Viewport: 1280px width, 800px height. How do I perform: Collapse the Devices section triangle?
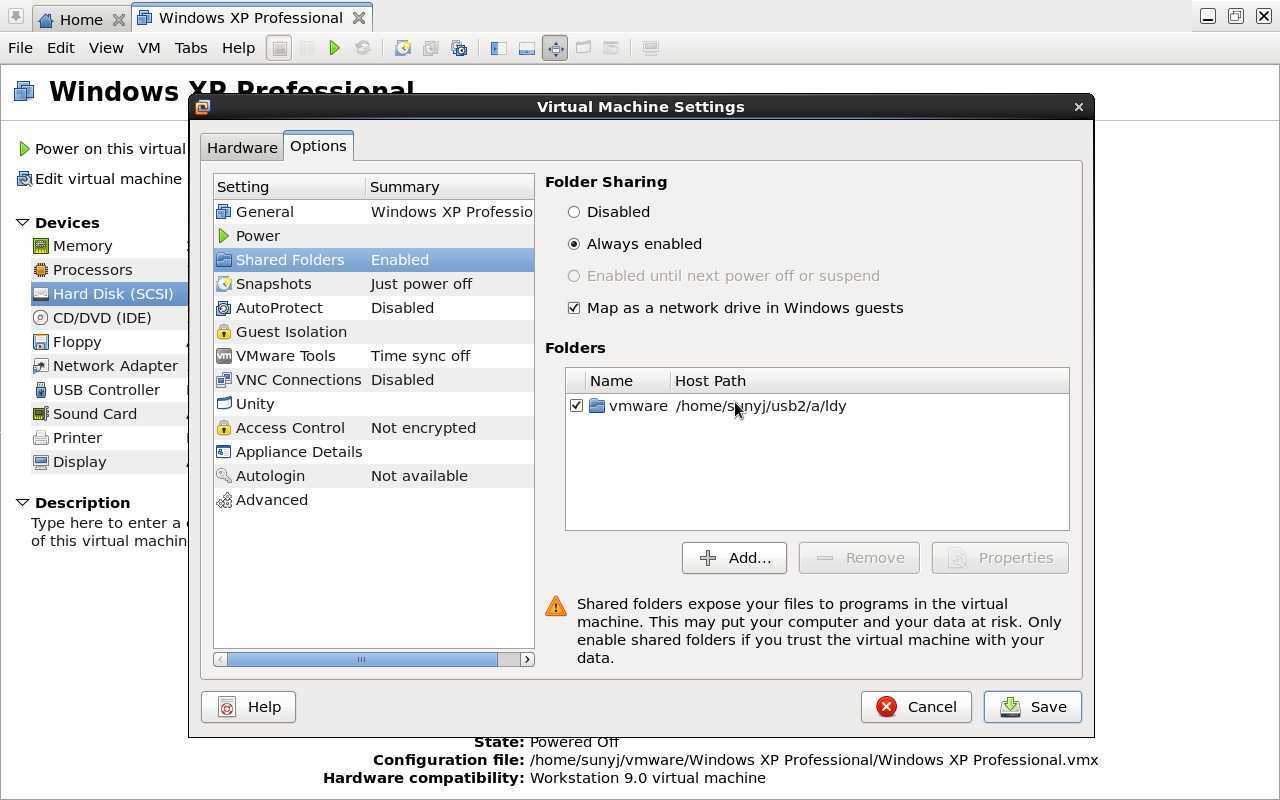pyautogui.click(x=22, y=223)
